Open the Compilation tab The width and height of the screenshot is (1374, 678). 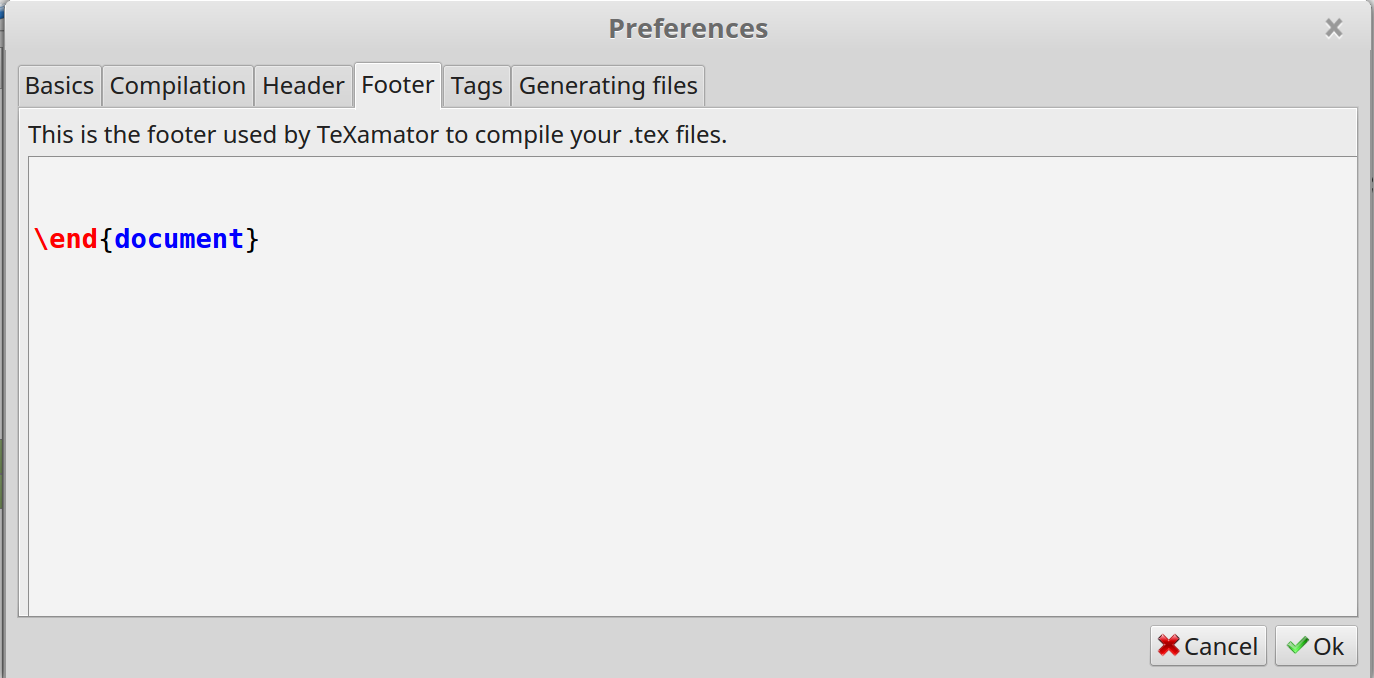pyautogui.click(x=178, y=86)
